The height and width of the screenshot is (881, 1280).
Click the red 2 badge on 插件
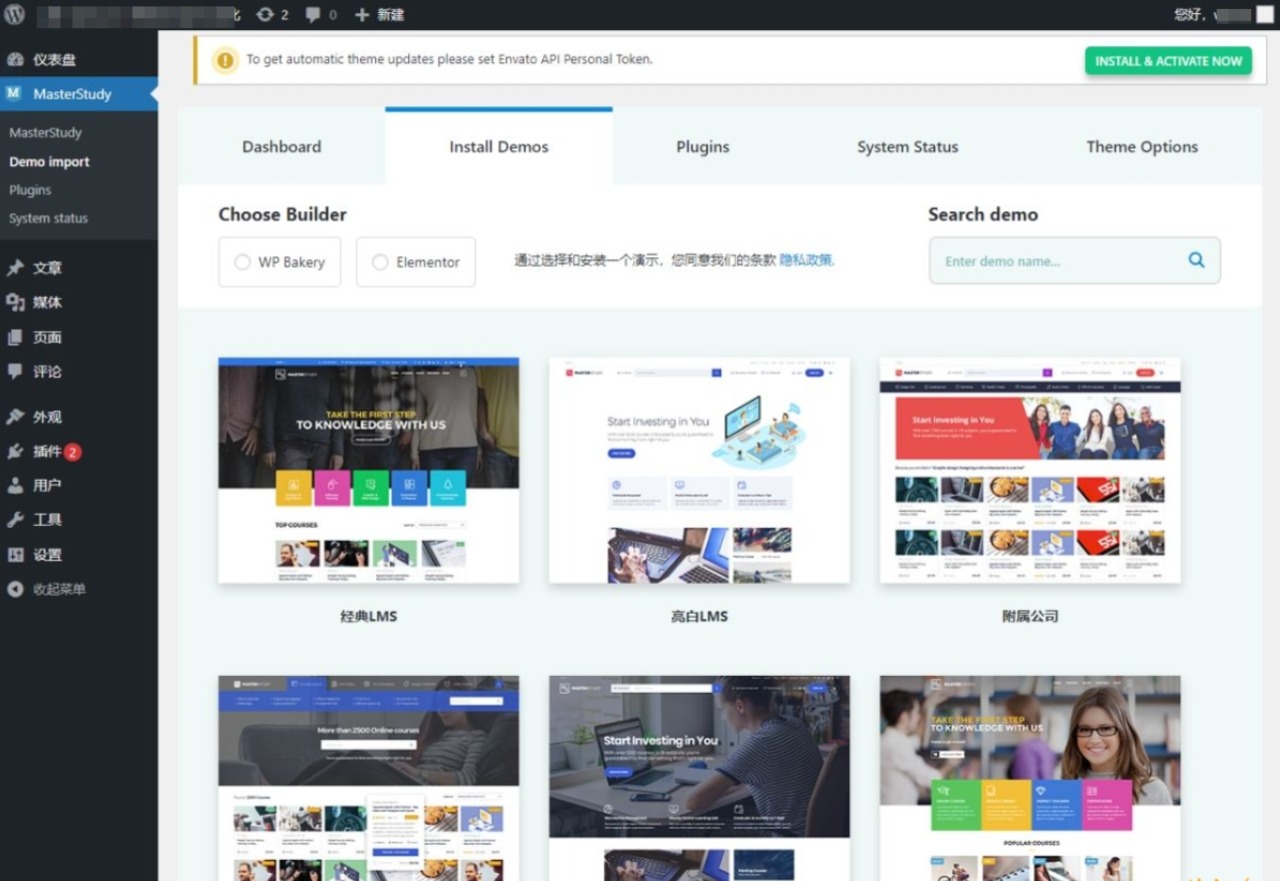pyautogui.click(x=73, y=452)
